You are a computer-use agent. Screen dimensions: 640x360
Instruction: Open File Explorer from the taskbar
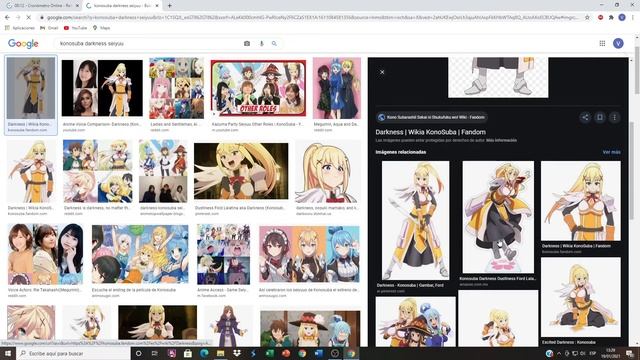tap(220, 353)
